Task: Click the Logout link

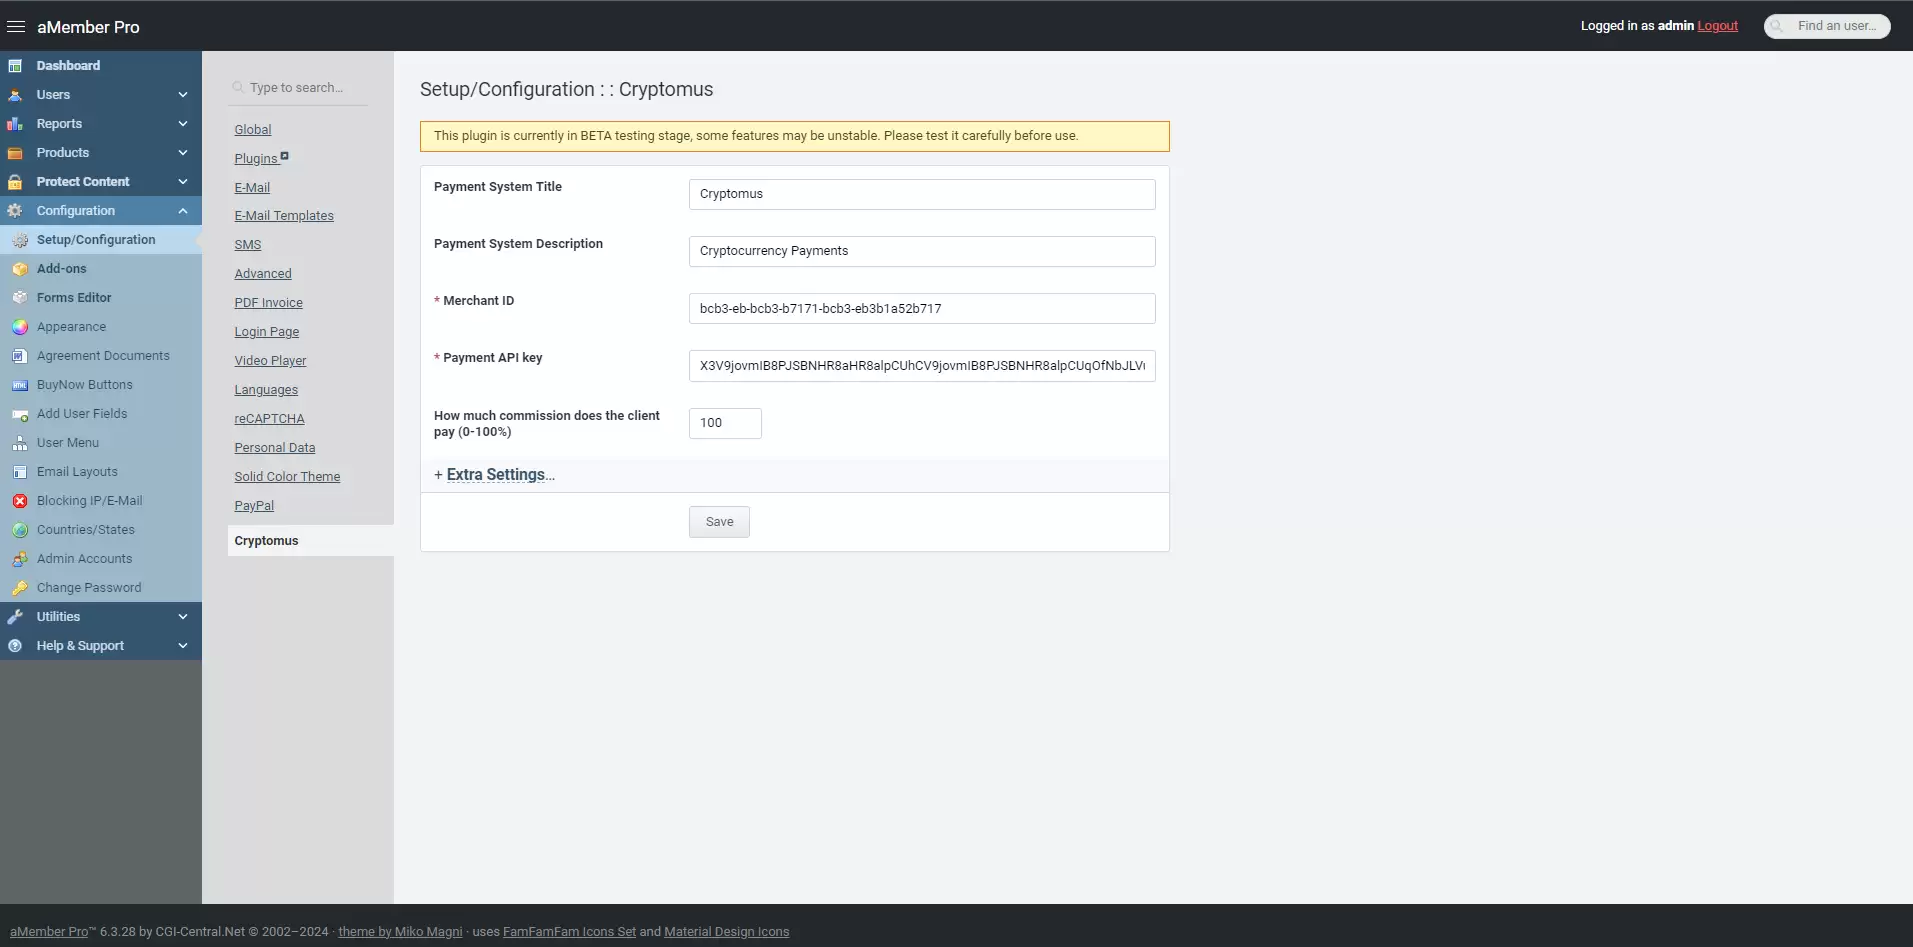Action: 1717,26
